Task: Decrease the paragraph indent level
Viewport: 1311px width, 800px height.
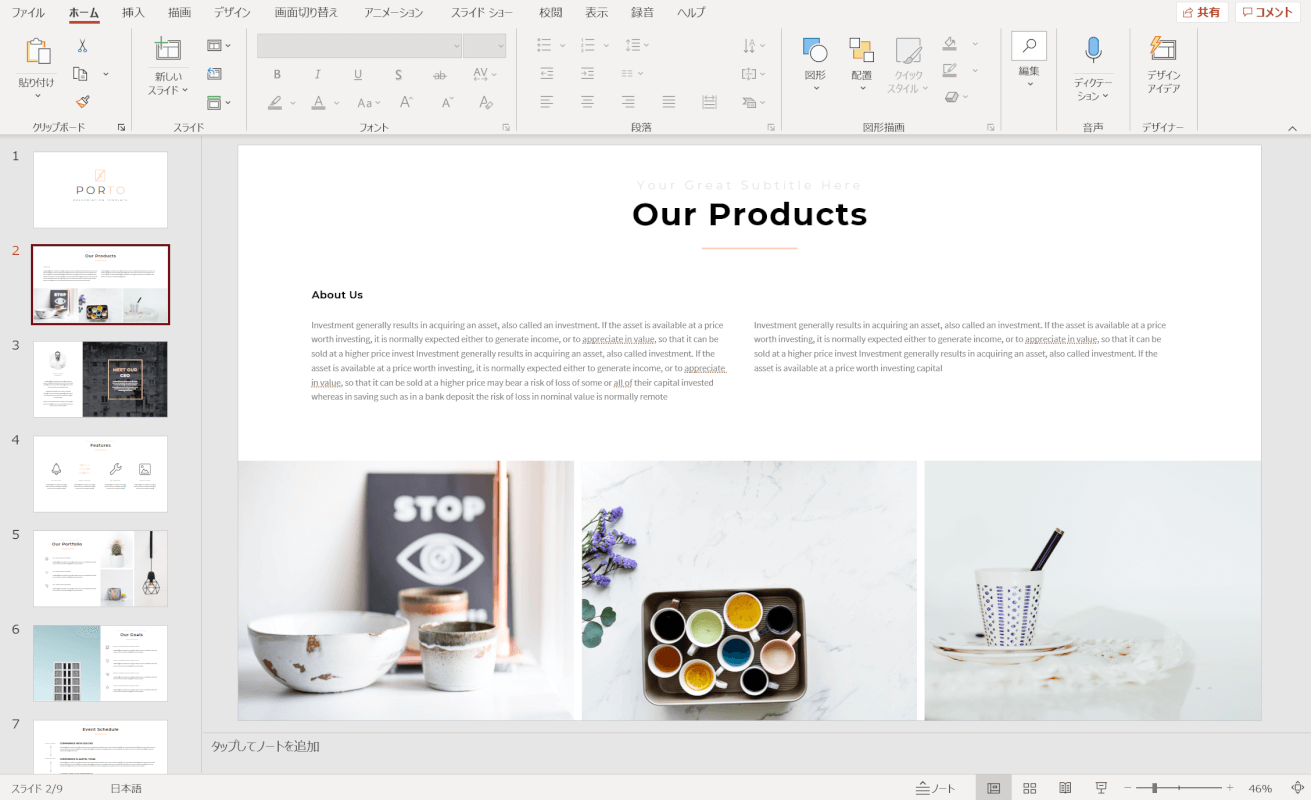Action: coord(546,74)
